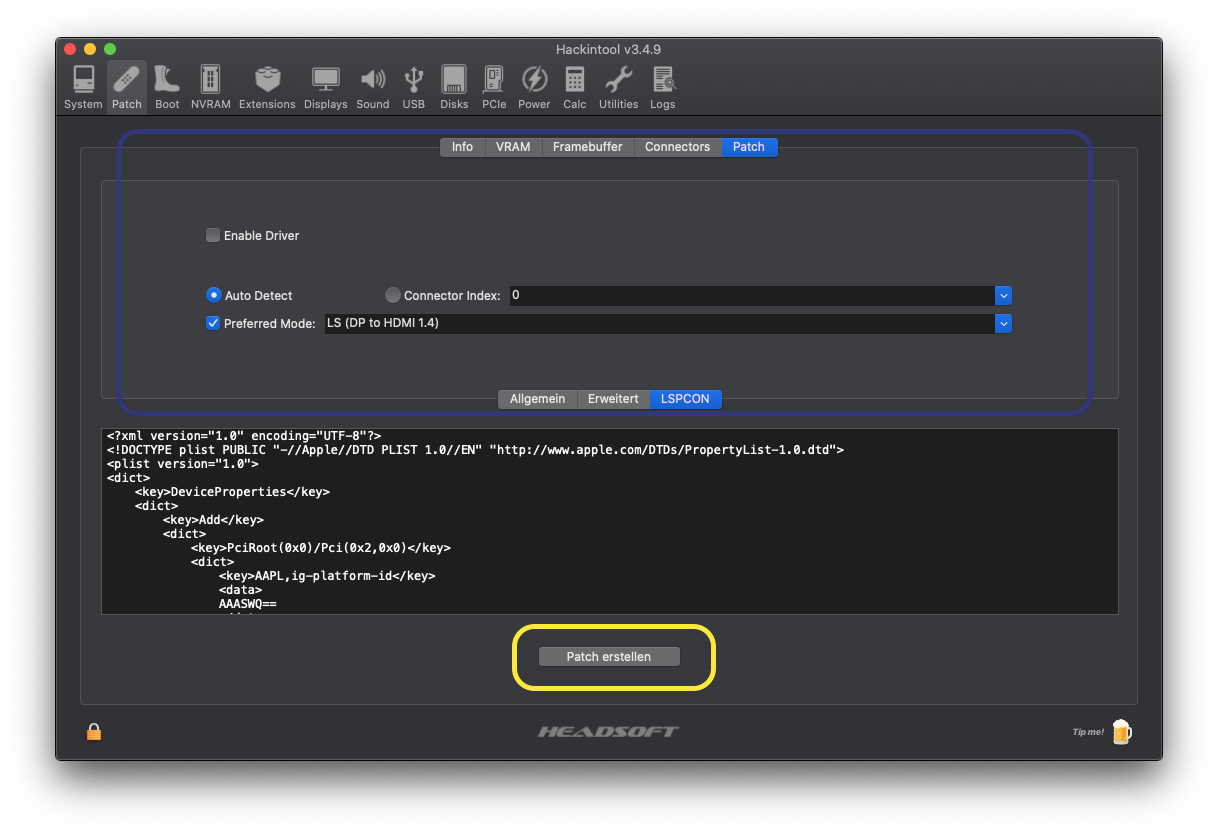Open the Calc section
The image size is (1218, 834).
point(575,87)
